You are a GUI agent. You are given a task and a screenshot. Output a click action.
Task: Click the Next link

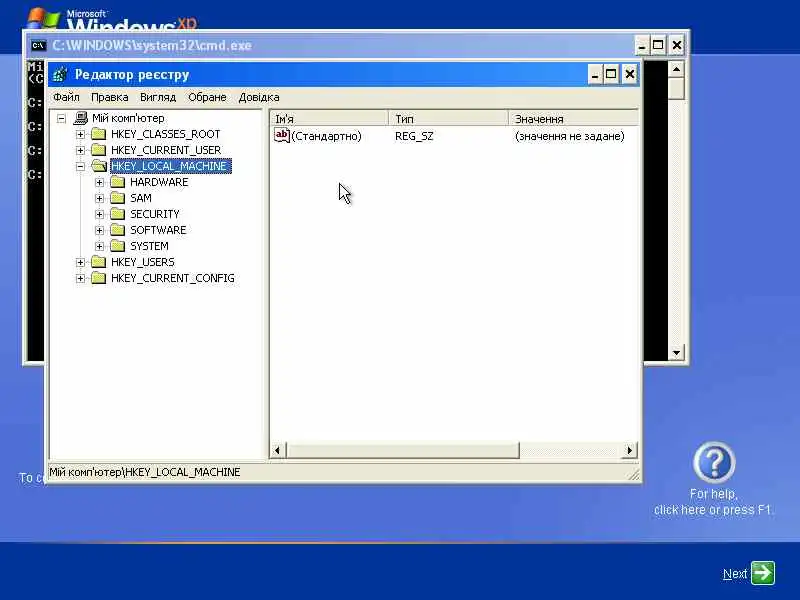click(735, 574)
